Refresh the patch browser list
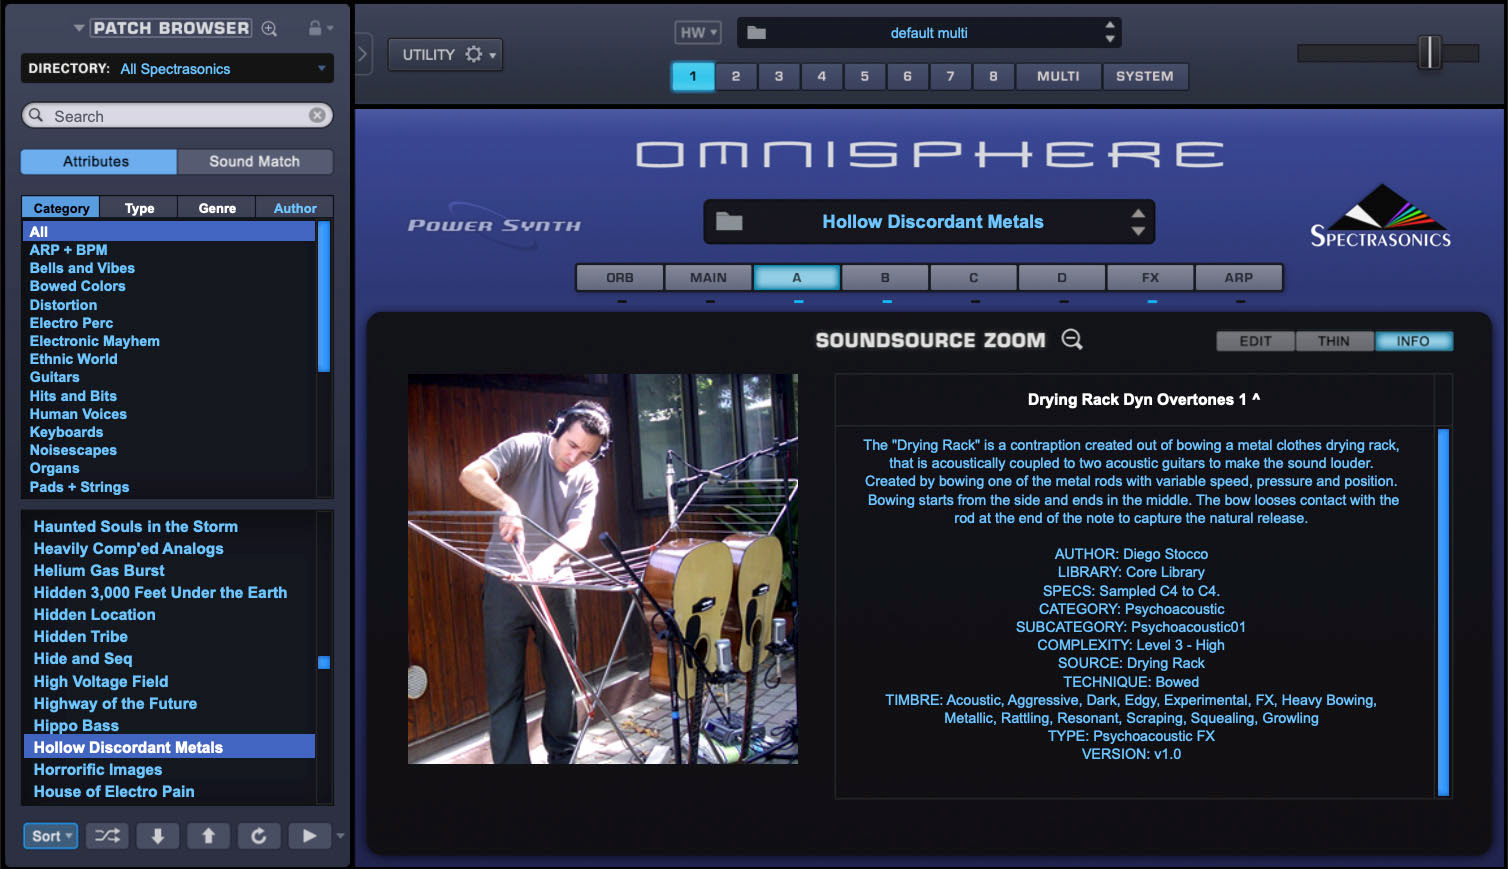Screen dimensions: 1508x869 coord(259,836)
